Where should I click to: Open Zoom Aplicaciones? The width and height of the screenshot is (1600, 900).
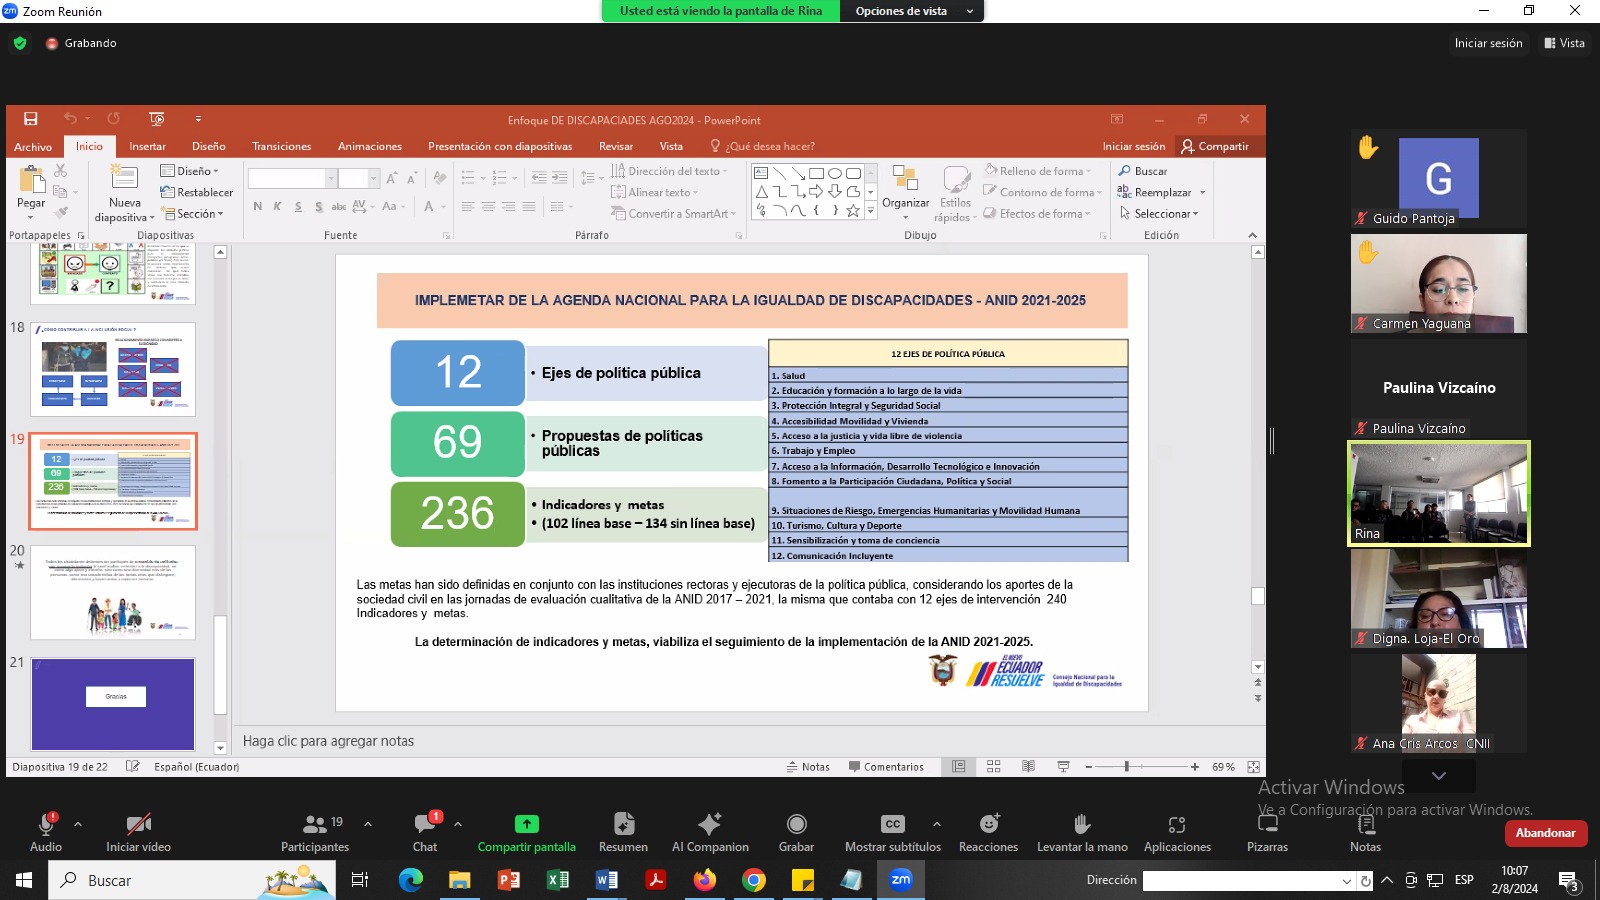coord(1177,831)
